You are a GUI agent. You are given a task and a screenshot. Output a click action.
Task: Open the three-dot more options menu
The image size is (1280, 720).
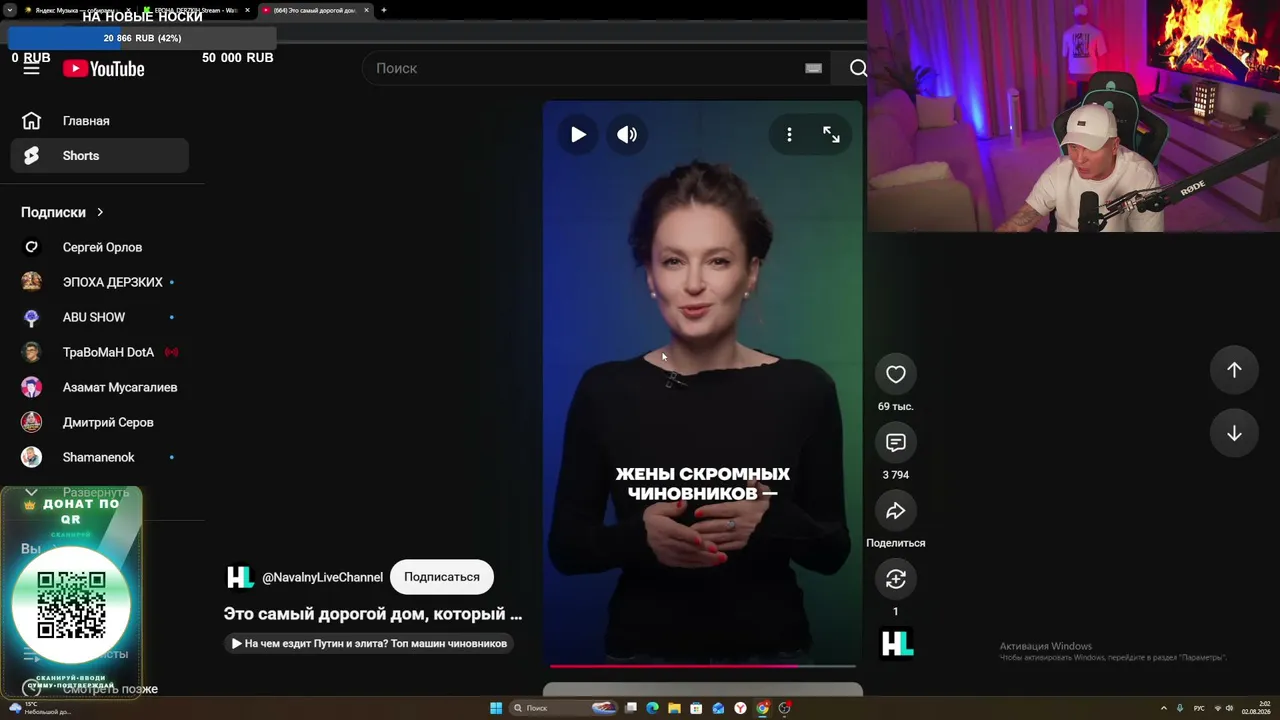pyautogui.click(x=789, y=134)
